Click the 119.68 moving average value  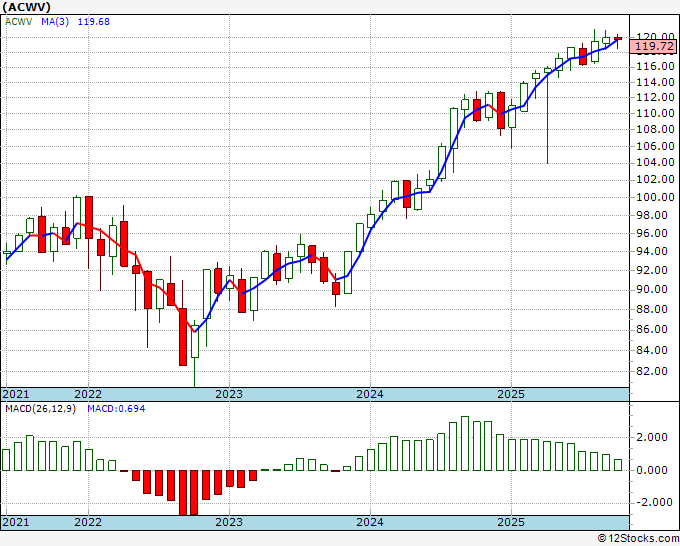(x=94, y=22)
